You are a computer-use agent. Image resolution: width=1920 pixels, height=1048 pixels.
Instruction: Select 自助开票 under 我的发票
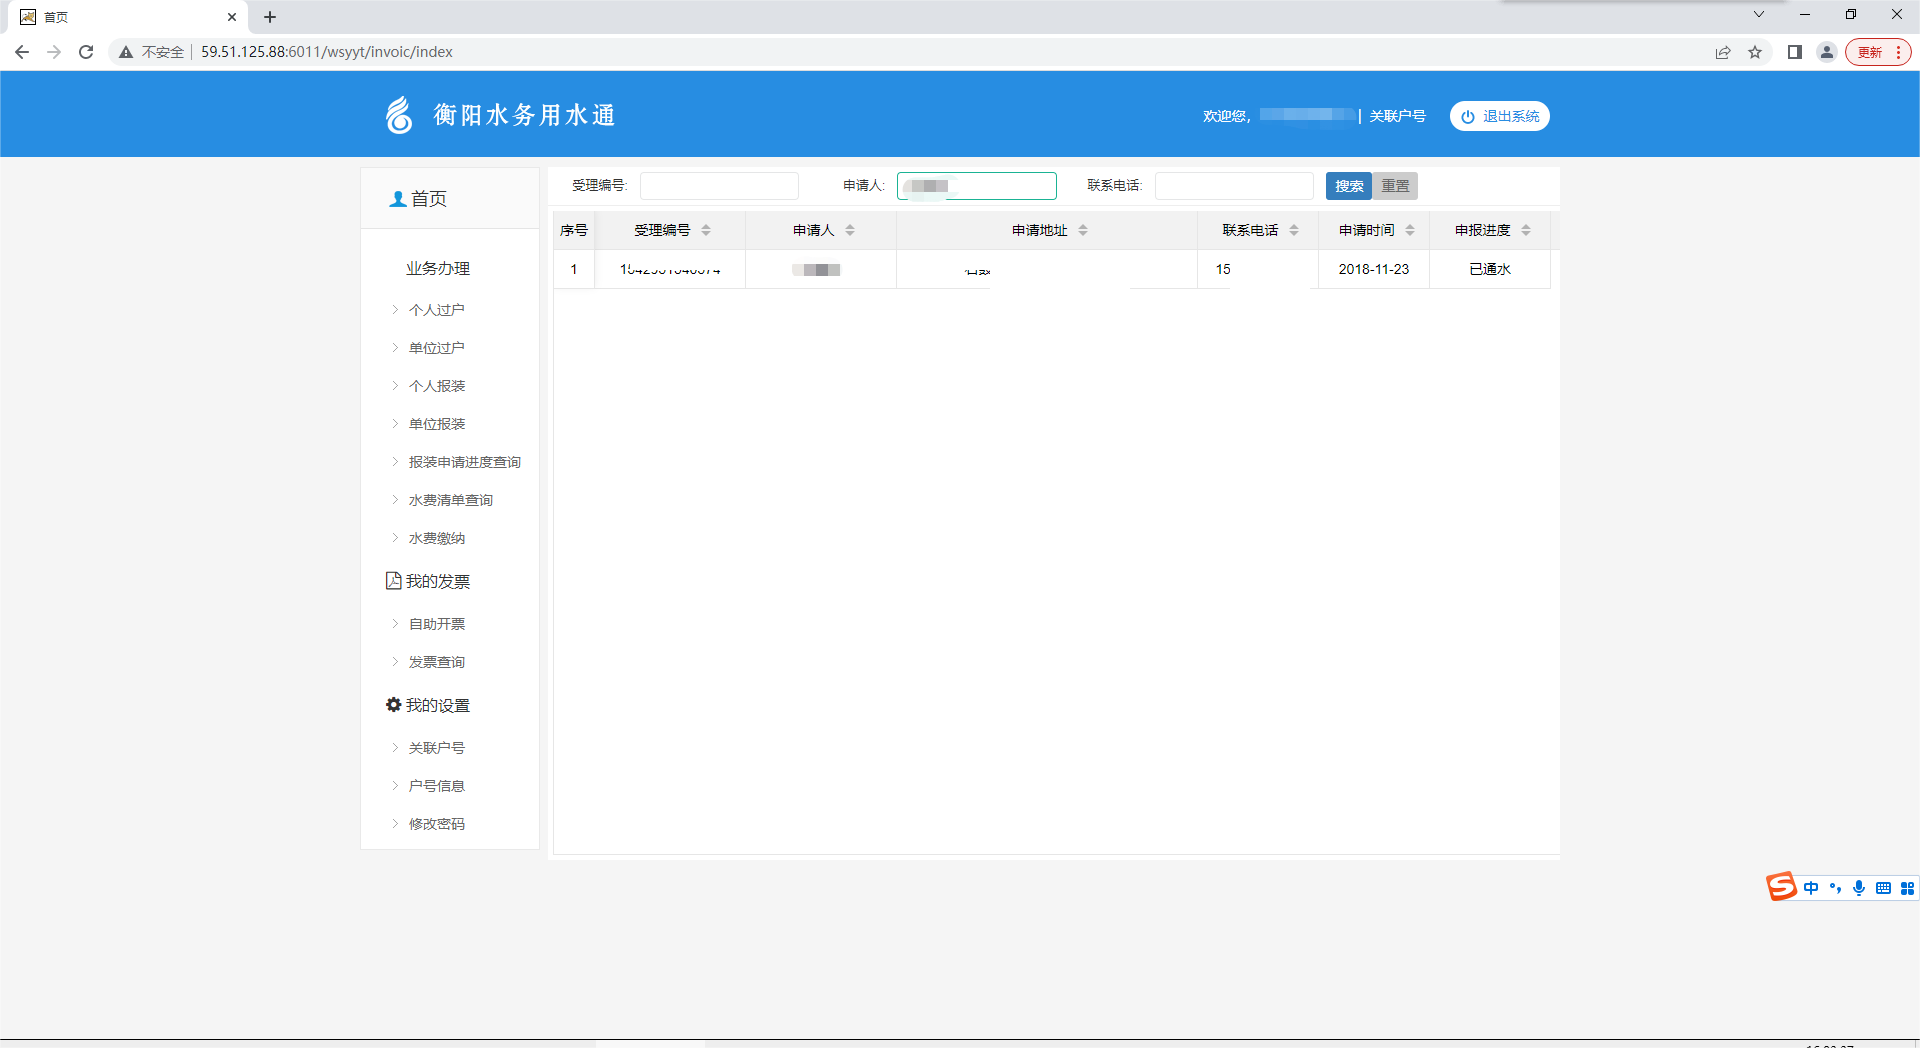(436, 624)
